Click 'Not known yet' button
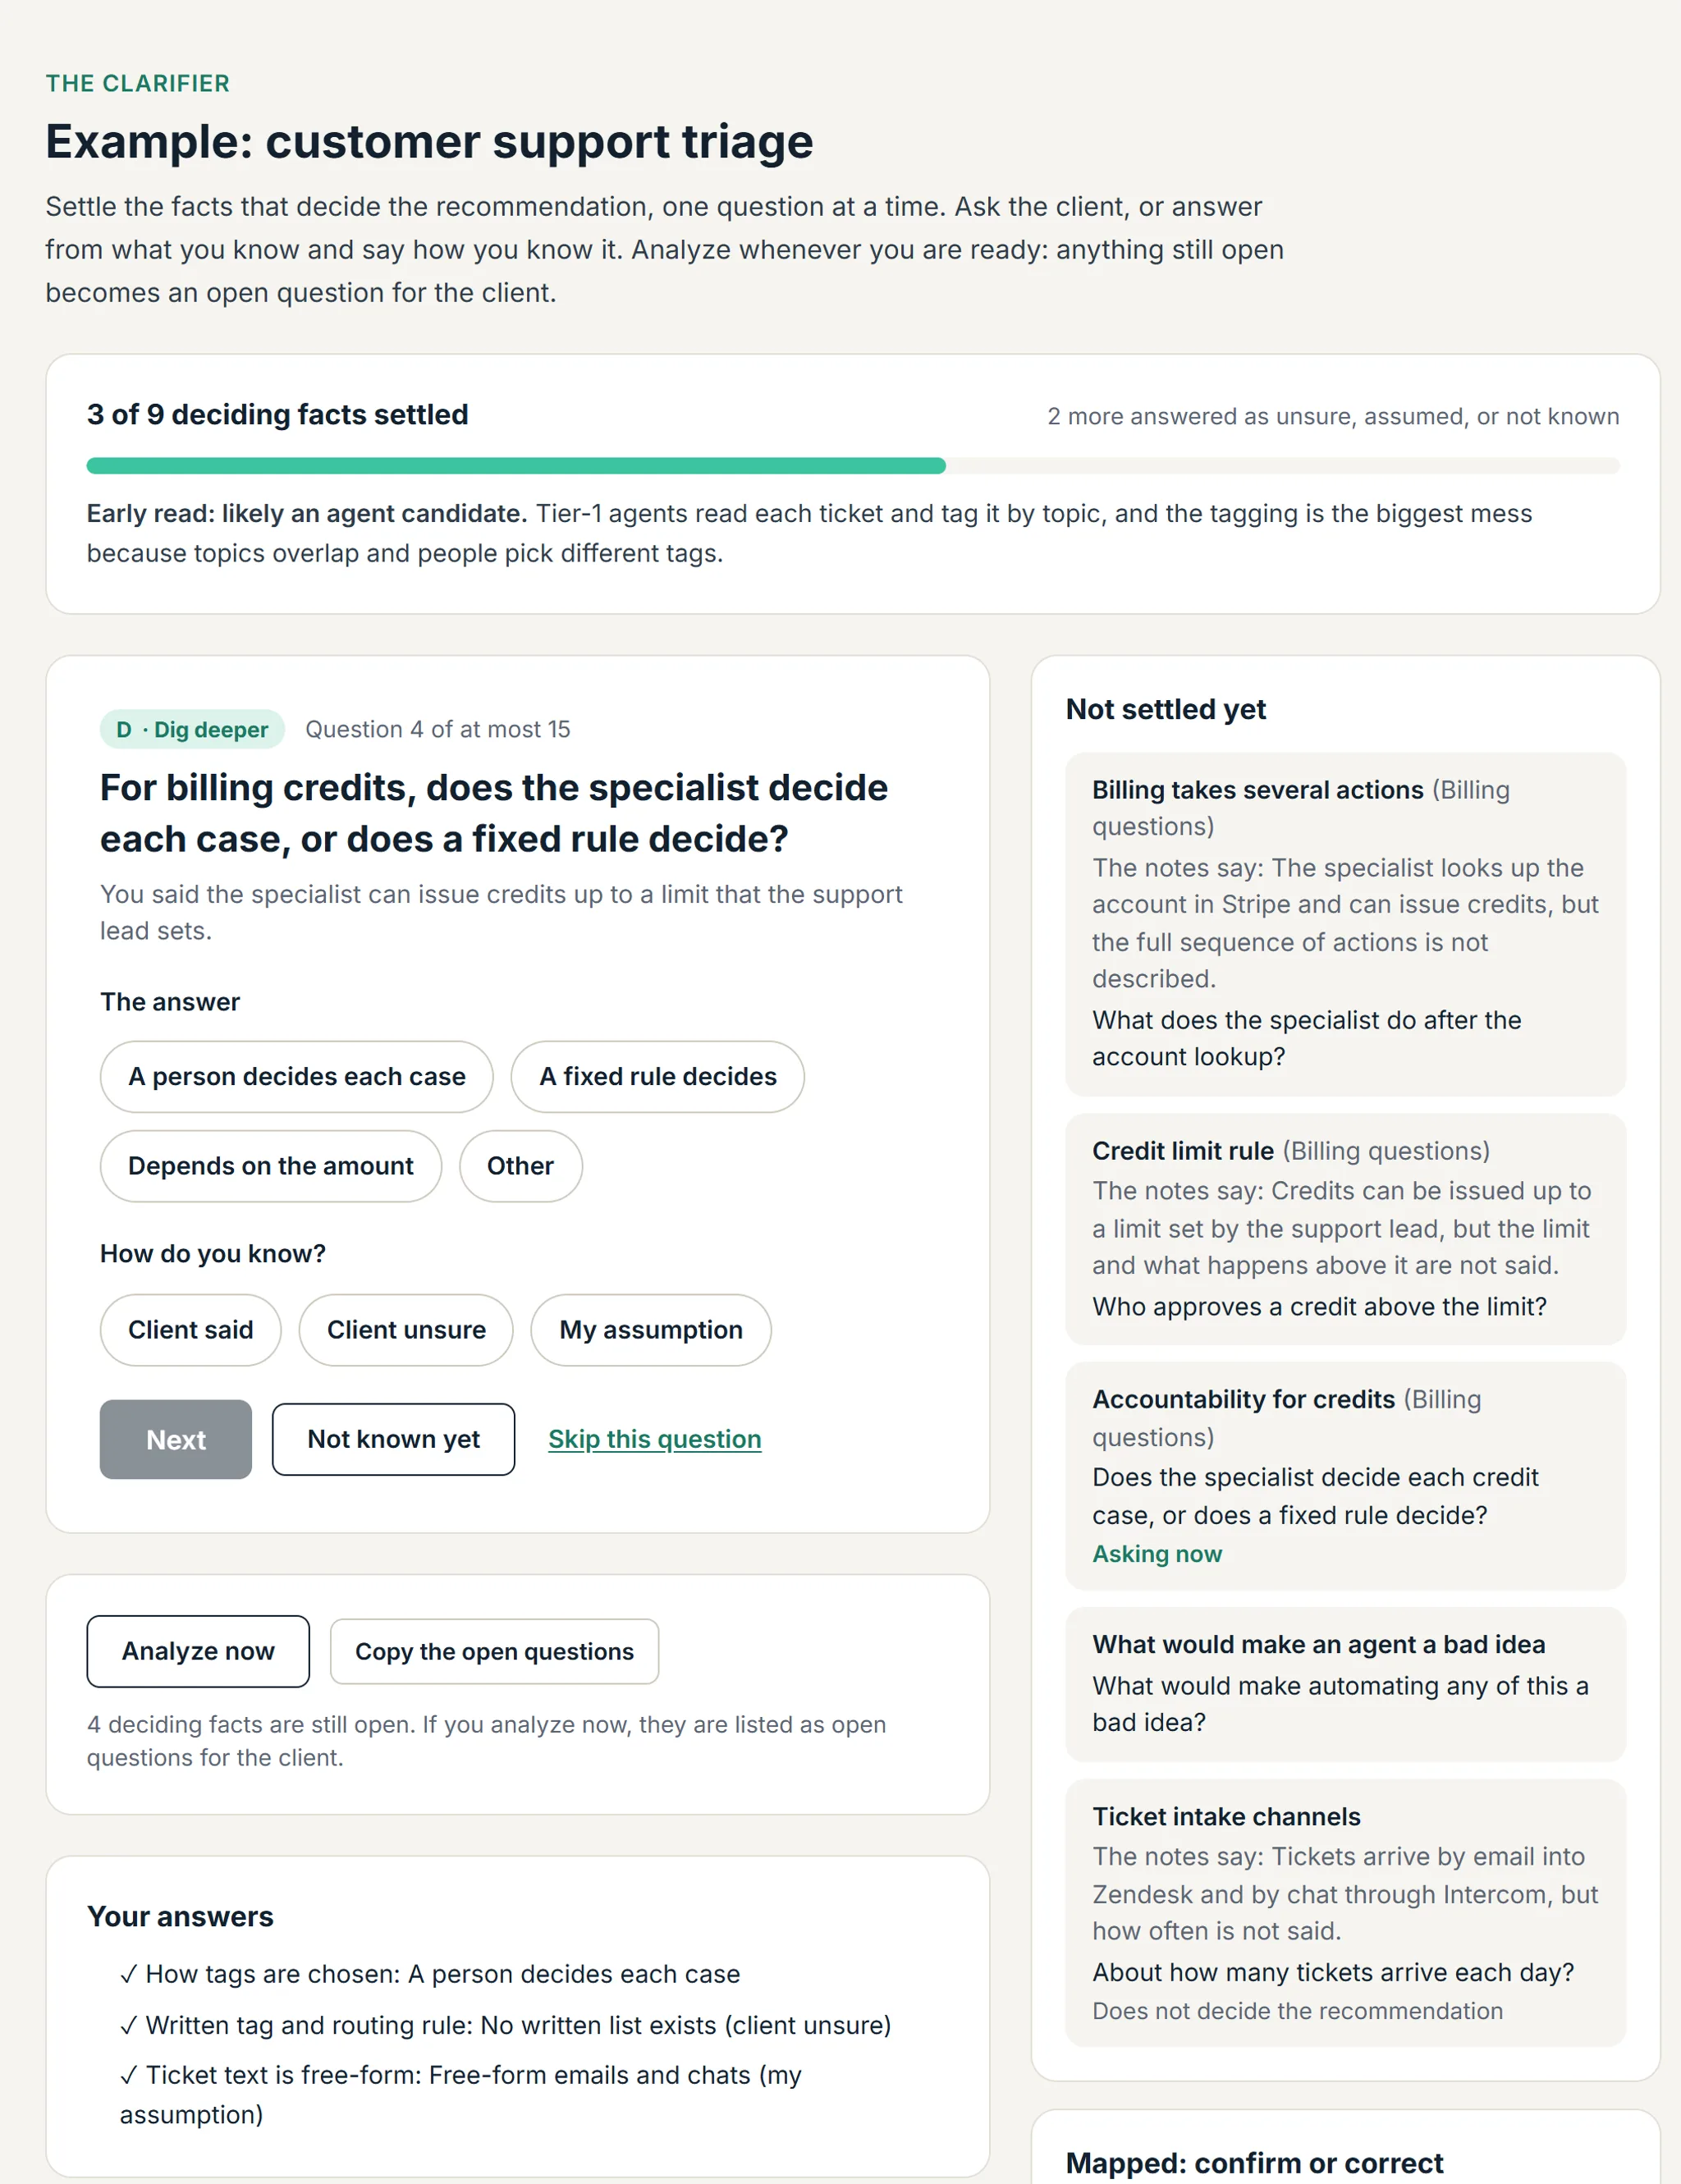 [393, 1439]
